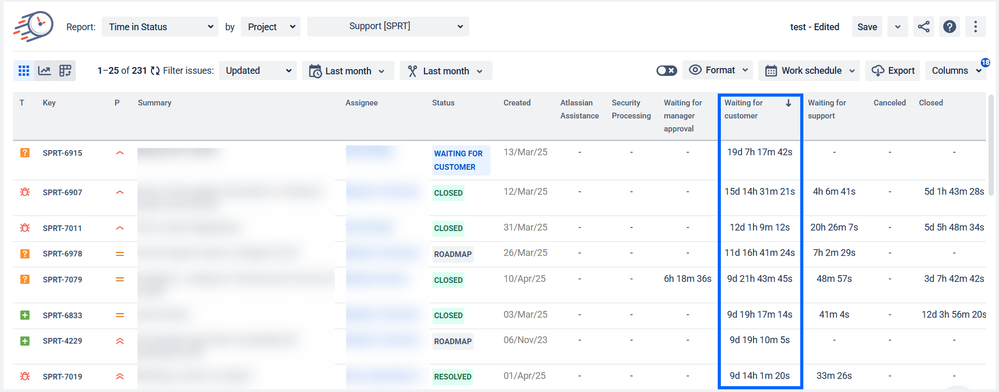Open the Columns dropdown

(x=957, y=71)
